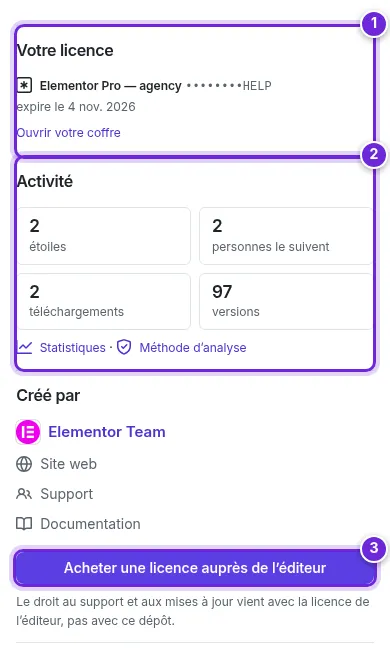Open the Méthode d'analyse link
The width and height of the screenshot is (390, 653).
click(192, 347)
